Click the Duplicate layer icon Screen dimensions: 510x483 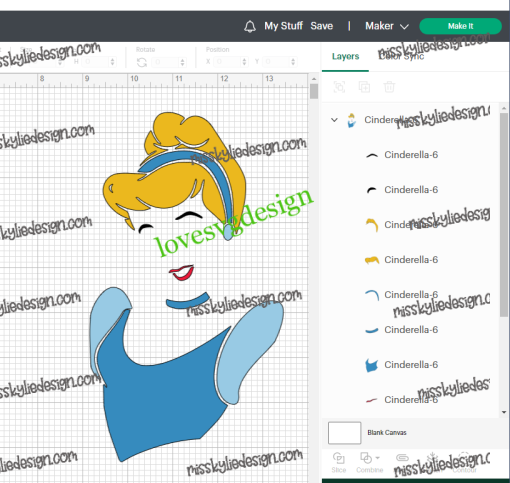(x=364, y=87)
